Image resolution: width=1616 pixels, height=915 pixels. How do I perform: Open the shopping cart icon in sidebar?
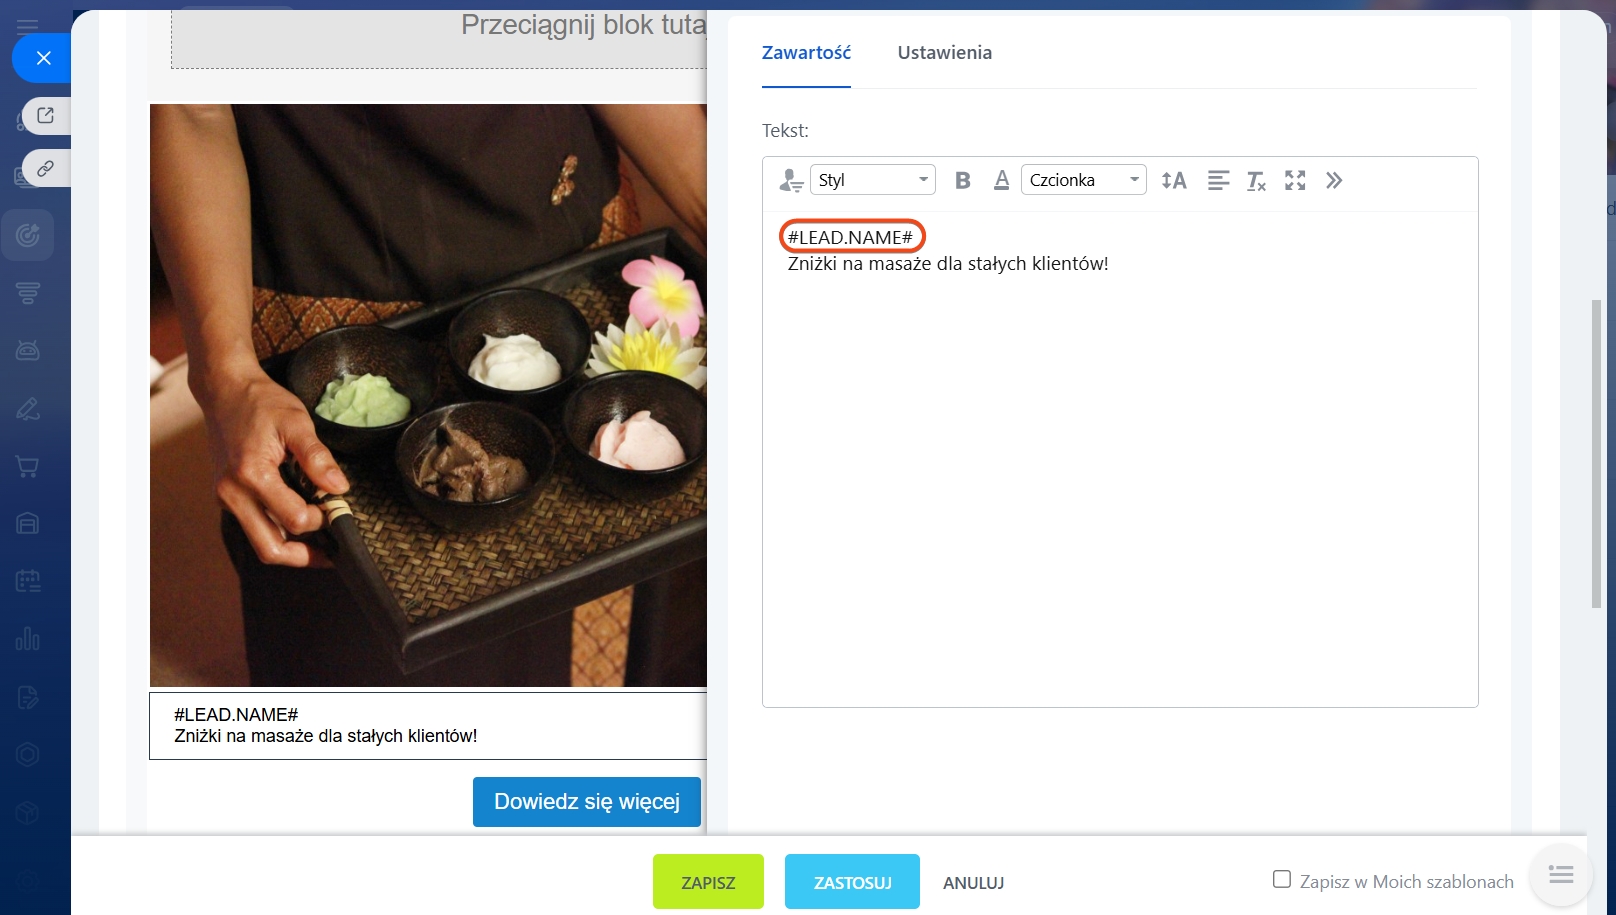28,466
